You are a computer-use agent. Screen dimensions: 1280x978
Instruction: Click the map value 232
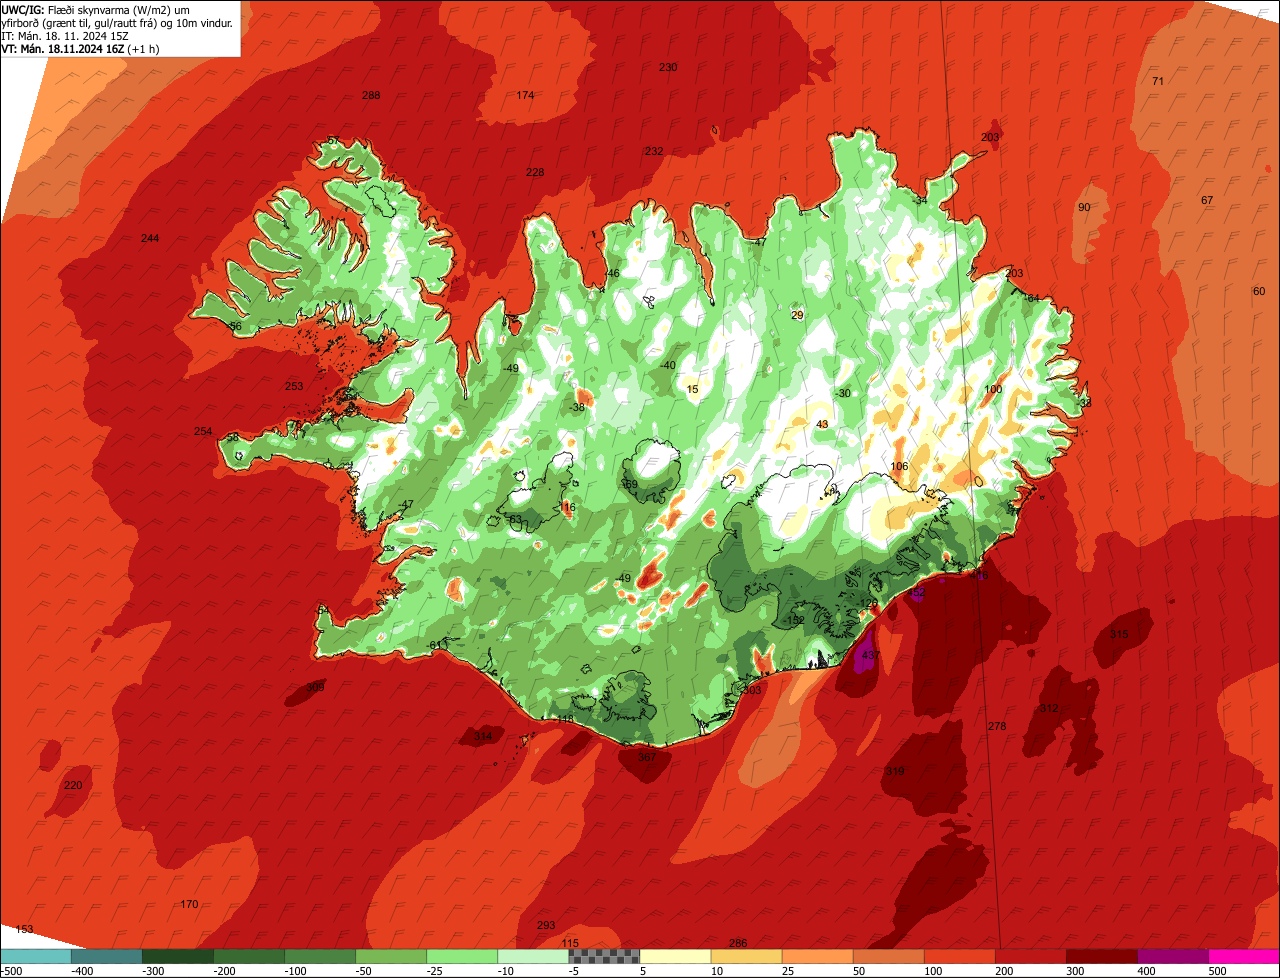click(x=654, y=151)
